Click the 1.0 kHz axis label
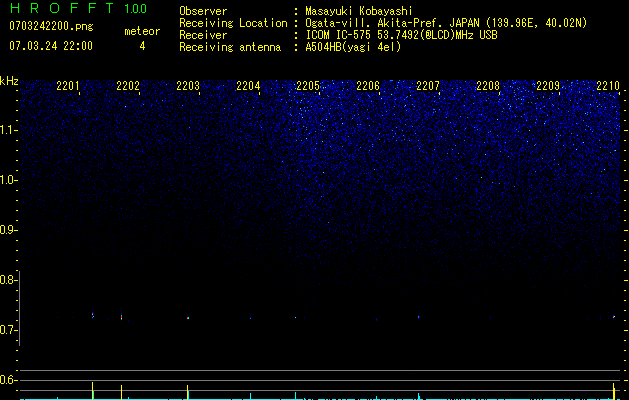 coord(7,180)
